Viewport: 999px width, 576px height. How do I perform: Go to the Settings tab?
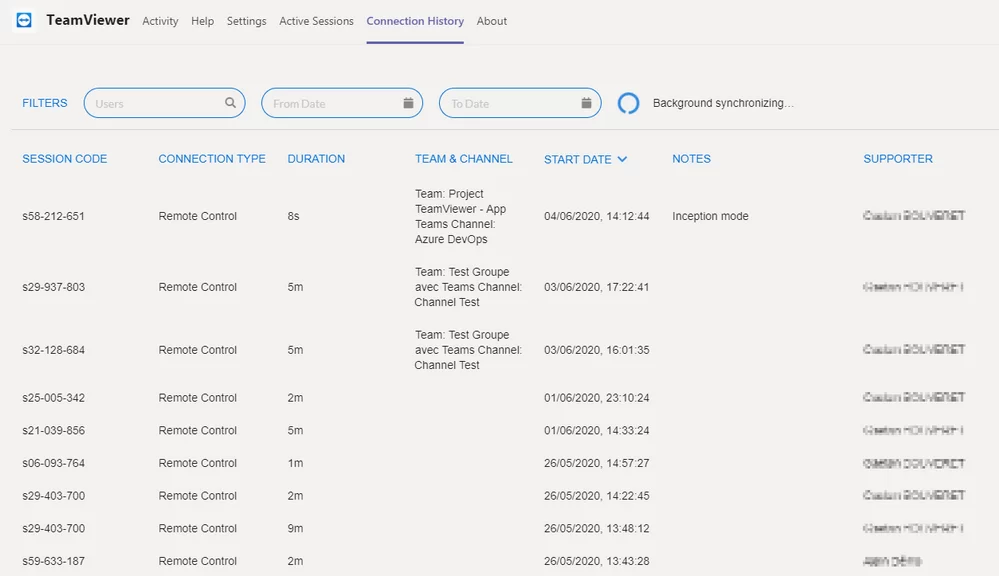coord(246,21)
